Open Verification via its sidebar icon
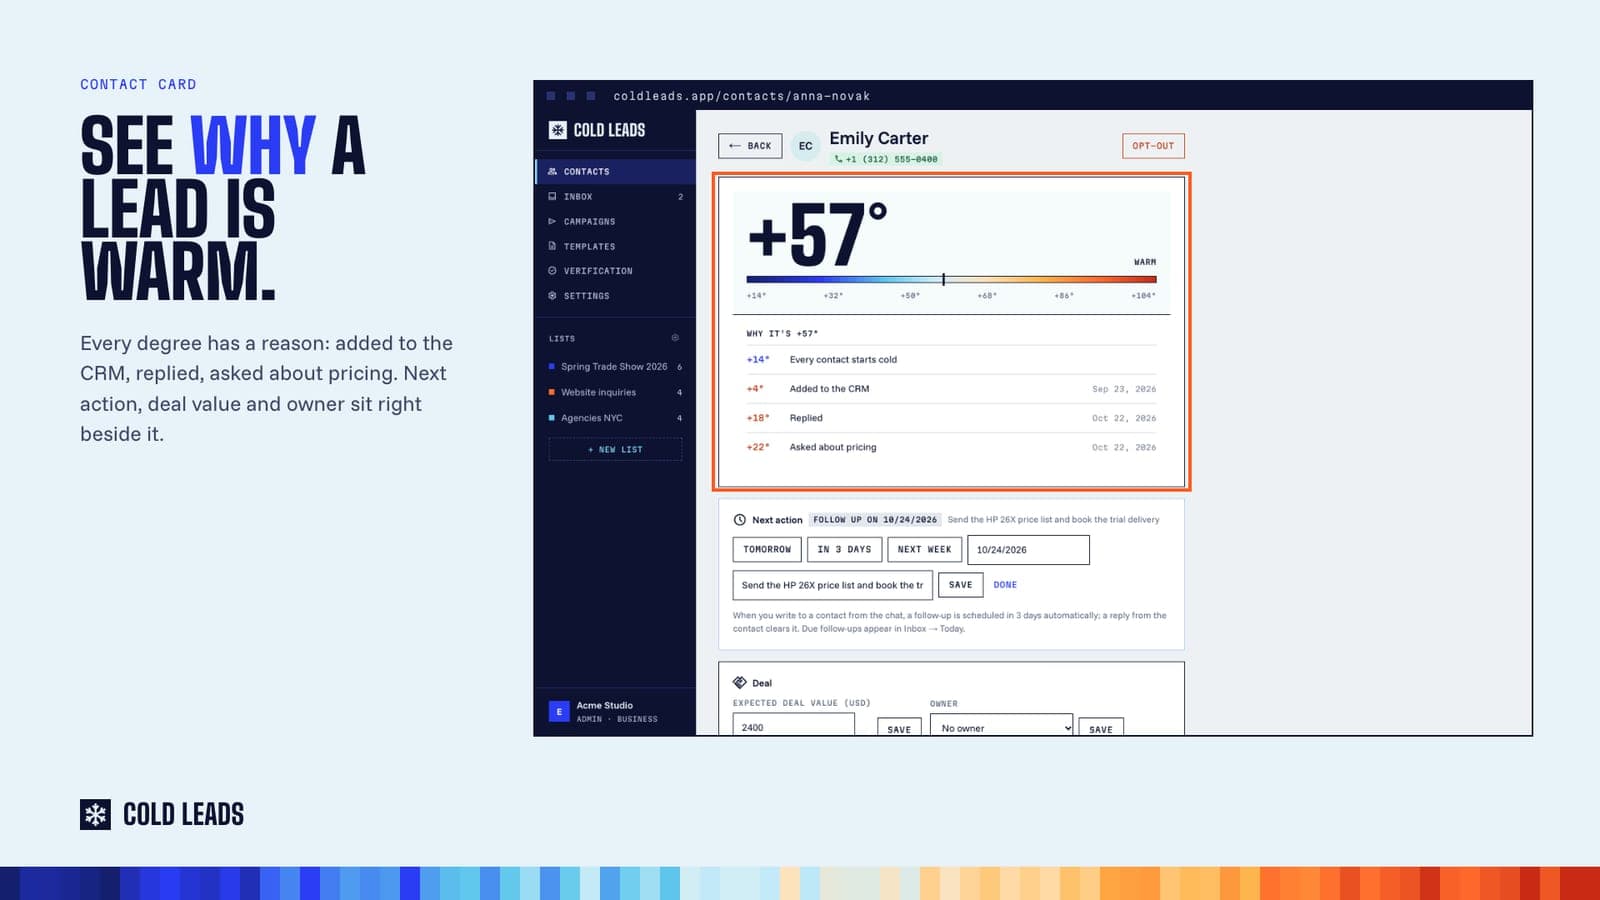This screenshot has height=900, width=1600. [552, 271]
